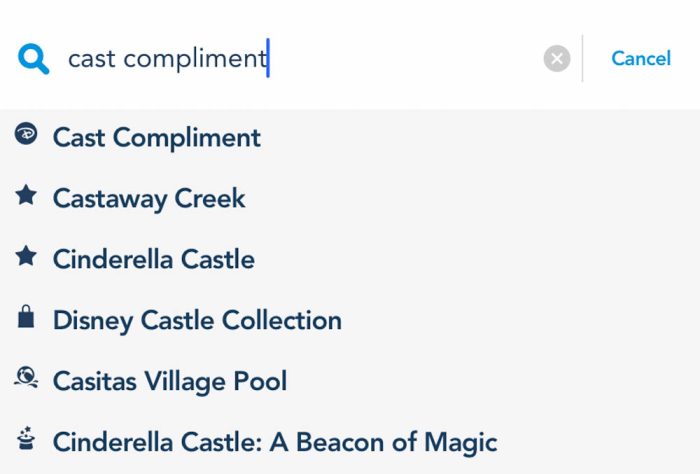Open the Castaway Creek result

click(350, 198)
